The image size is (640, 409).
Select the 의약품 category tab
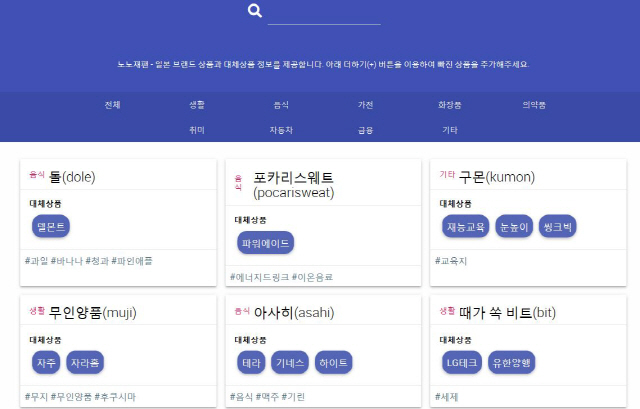point(534,105)
